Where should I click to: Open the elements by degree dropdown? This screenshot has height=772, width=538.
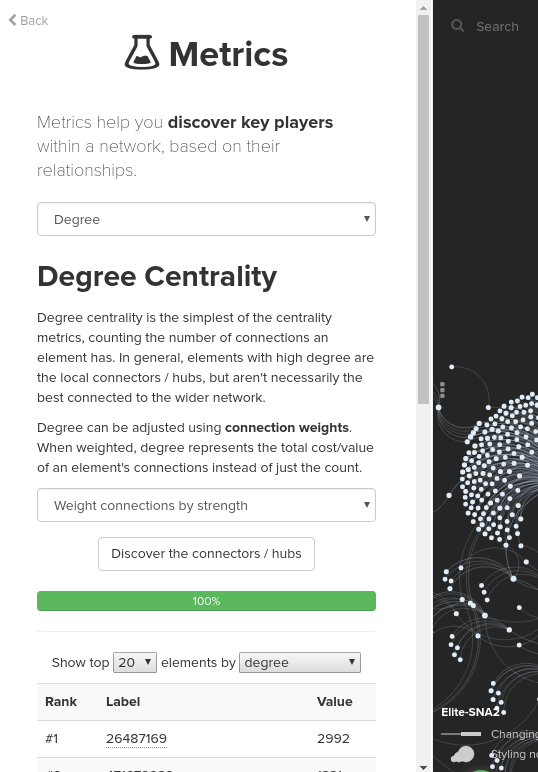300,662
